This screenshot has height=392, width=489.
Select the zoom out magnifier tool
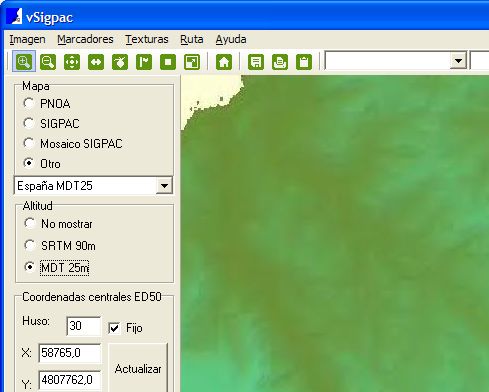point(48,62)
